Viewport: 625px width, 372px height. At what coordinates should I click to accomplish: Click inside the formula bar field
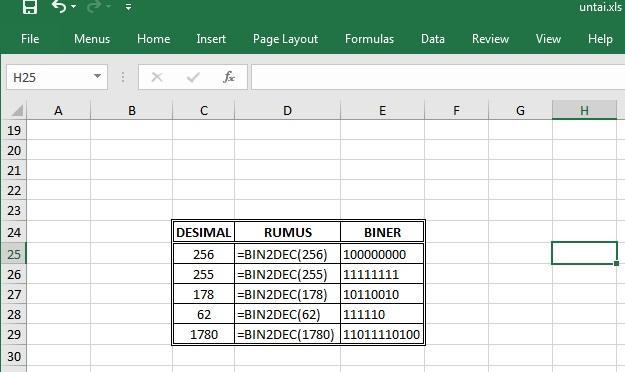[438, 77]
